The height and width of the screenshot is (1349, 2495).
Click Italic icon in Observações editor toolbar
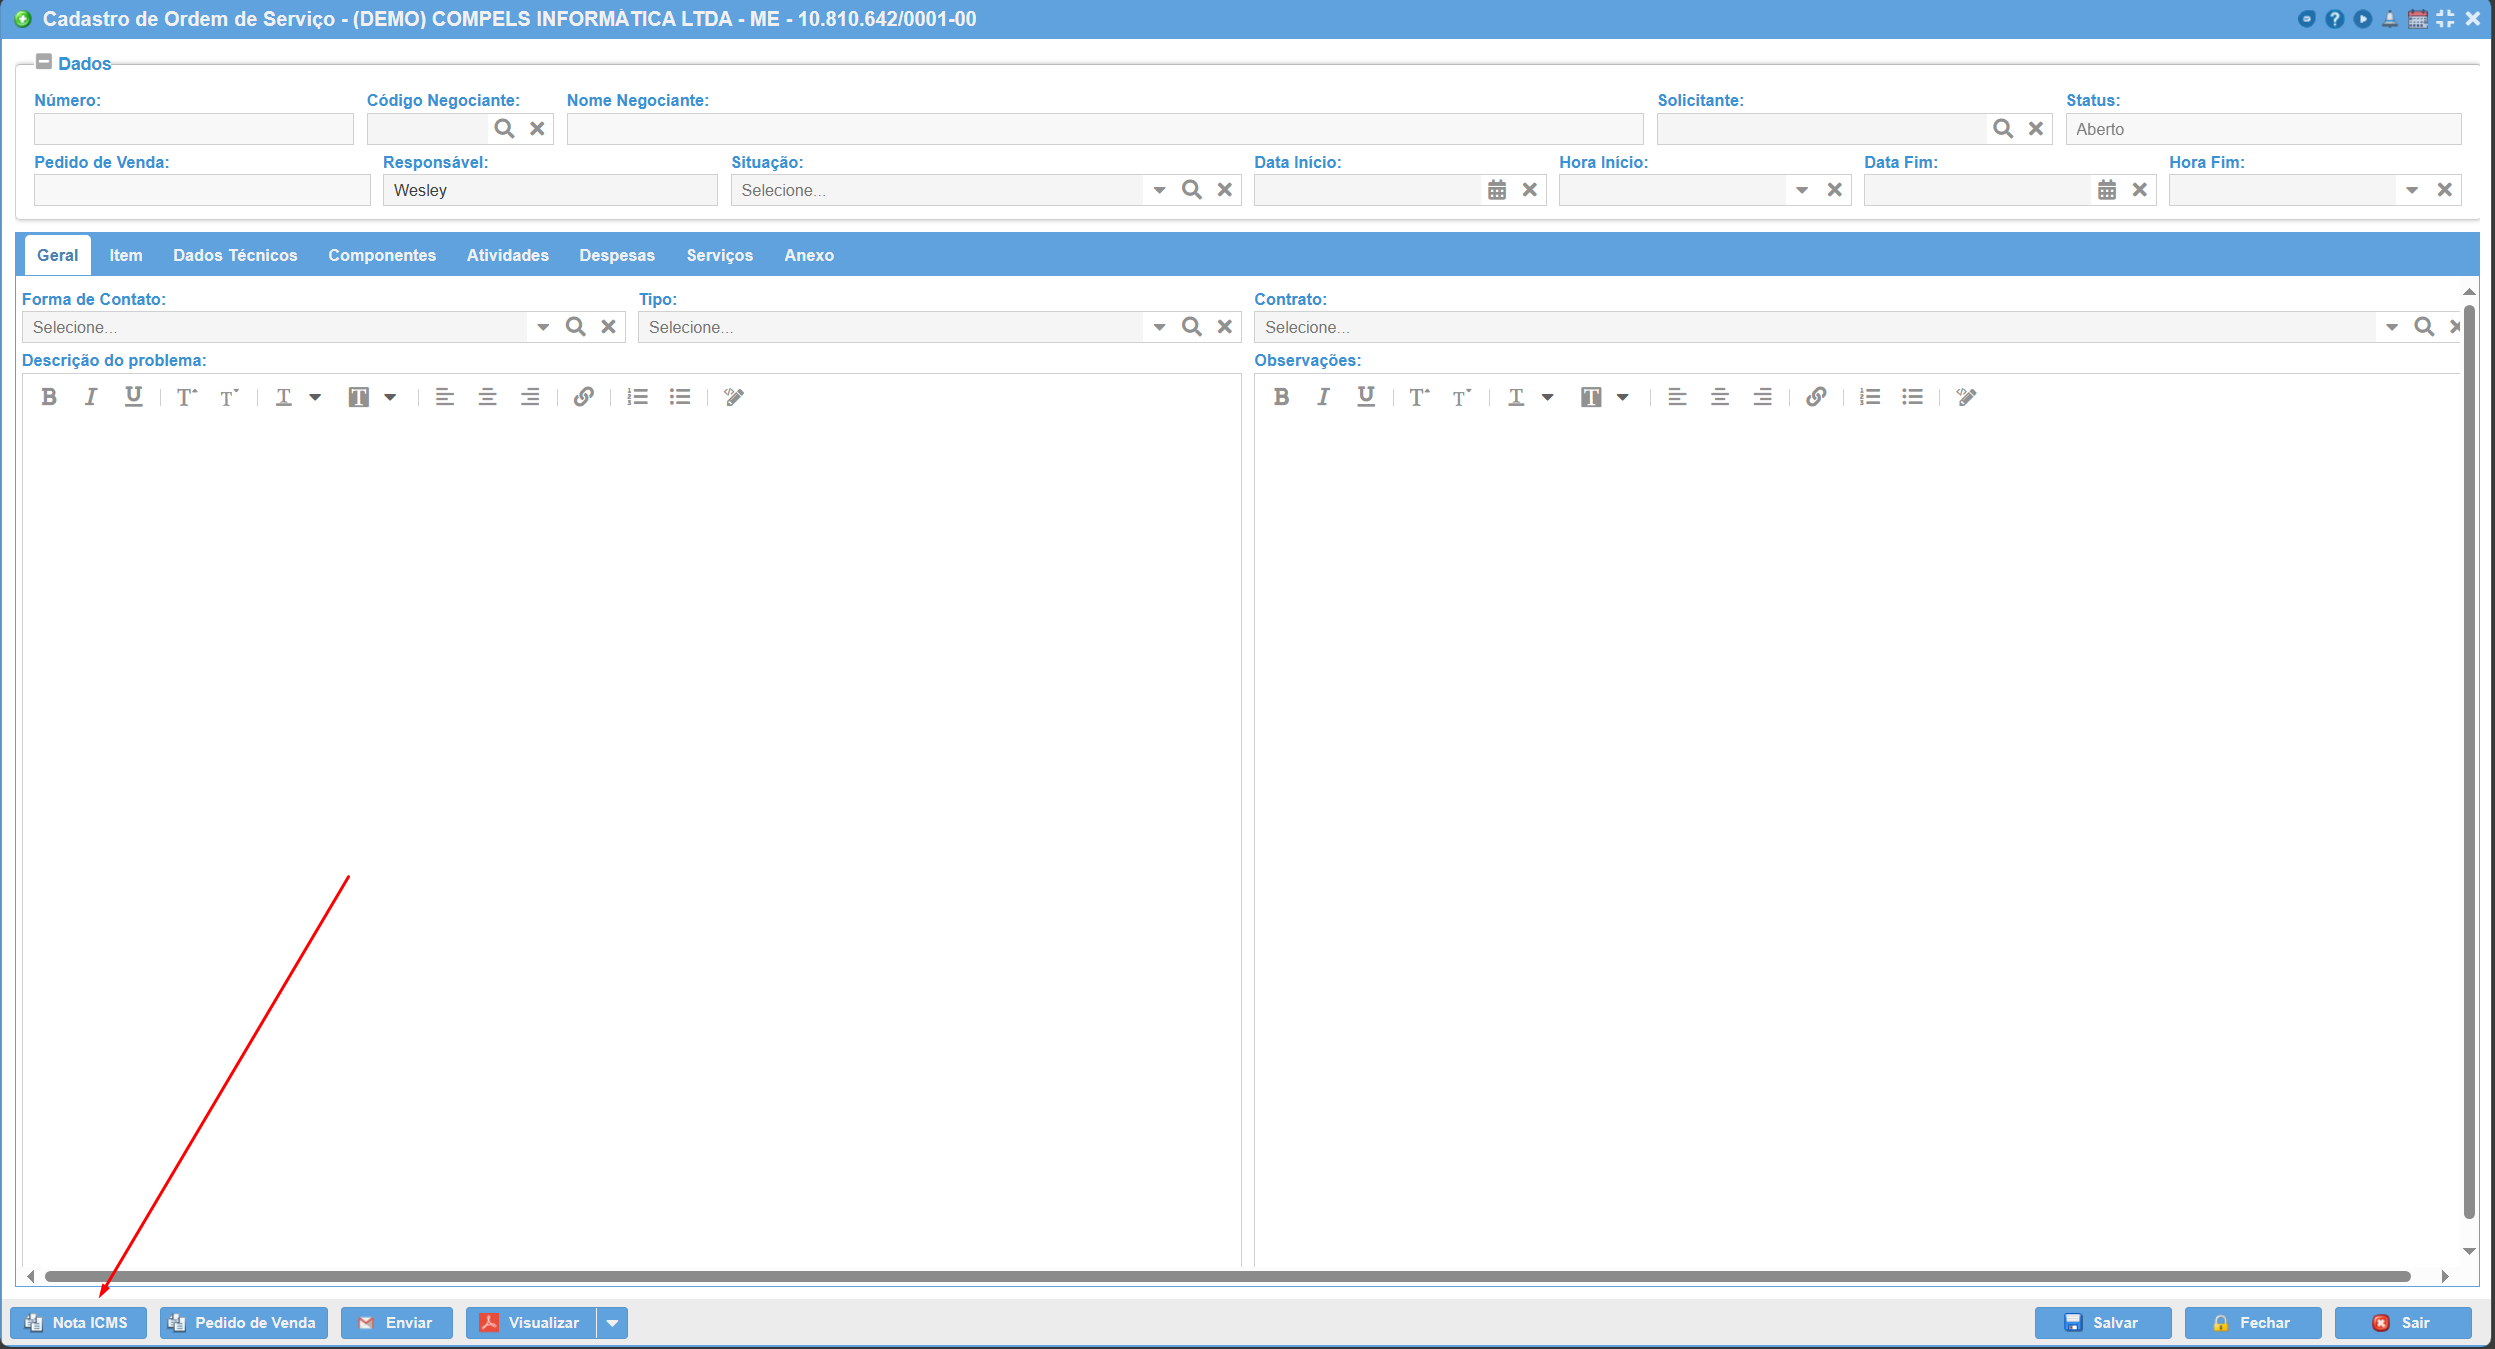tap(1323, 397)
